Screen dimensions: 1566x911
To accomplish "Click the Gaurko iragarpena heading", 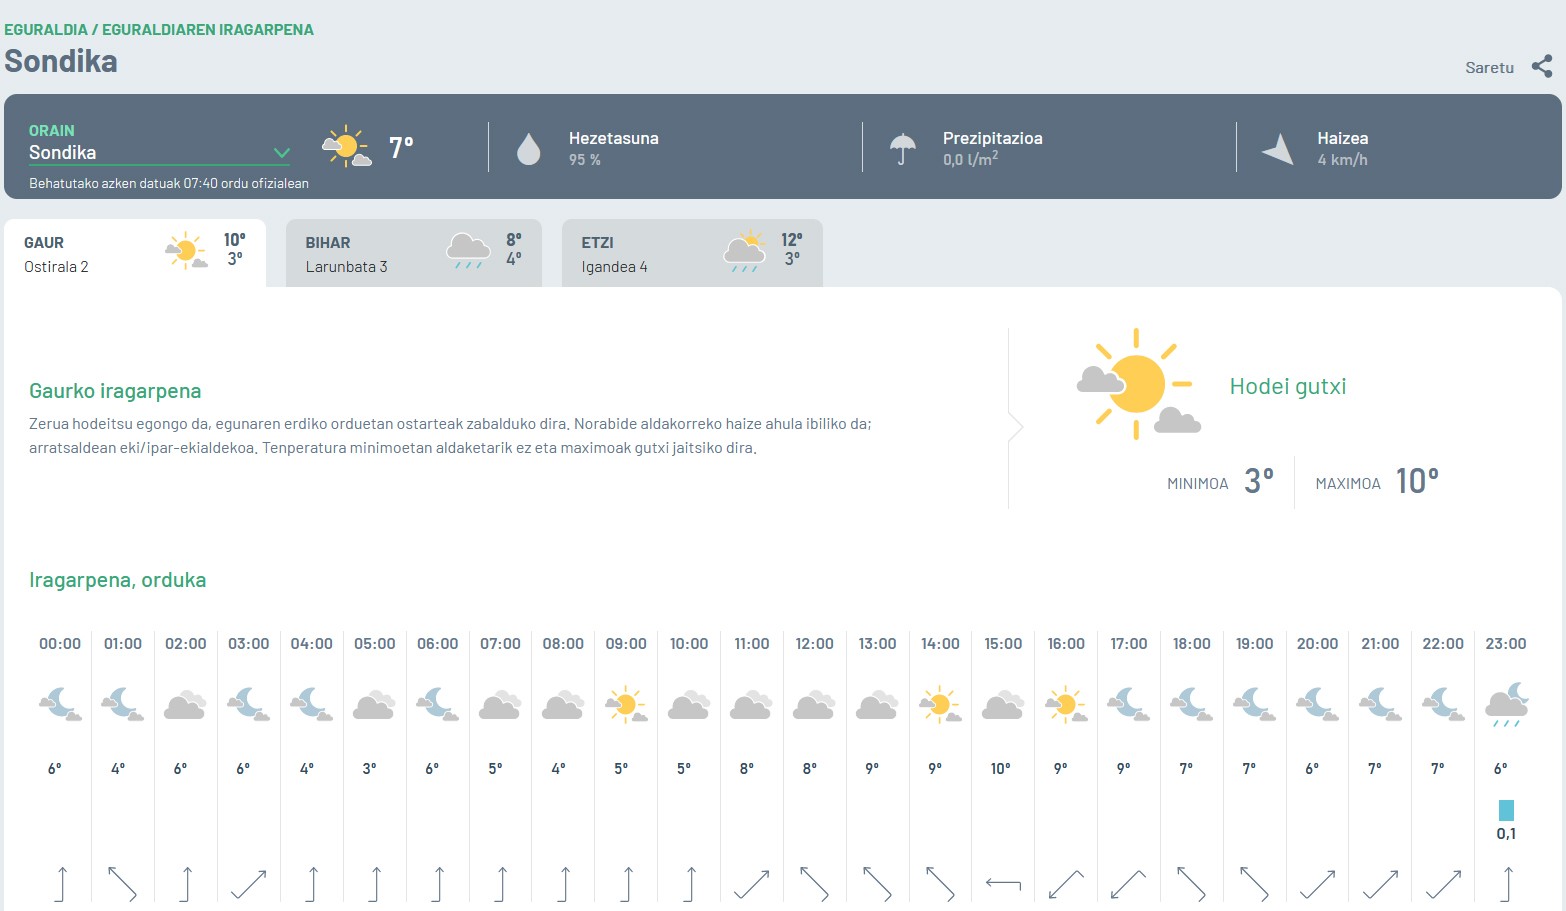I will coord(115,391).
